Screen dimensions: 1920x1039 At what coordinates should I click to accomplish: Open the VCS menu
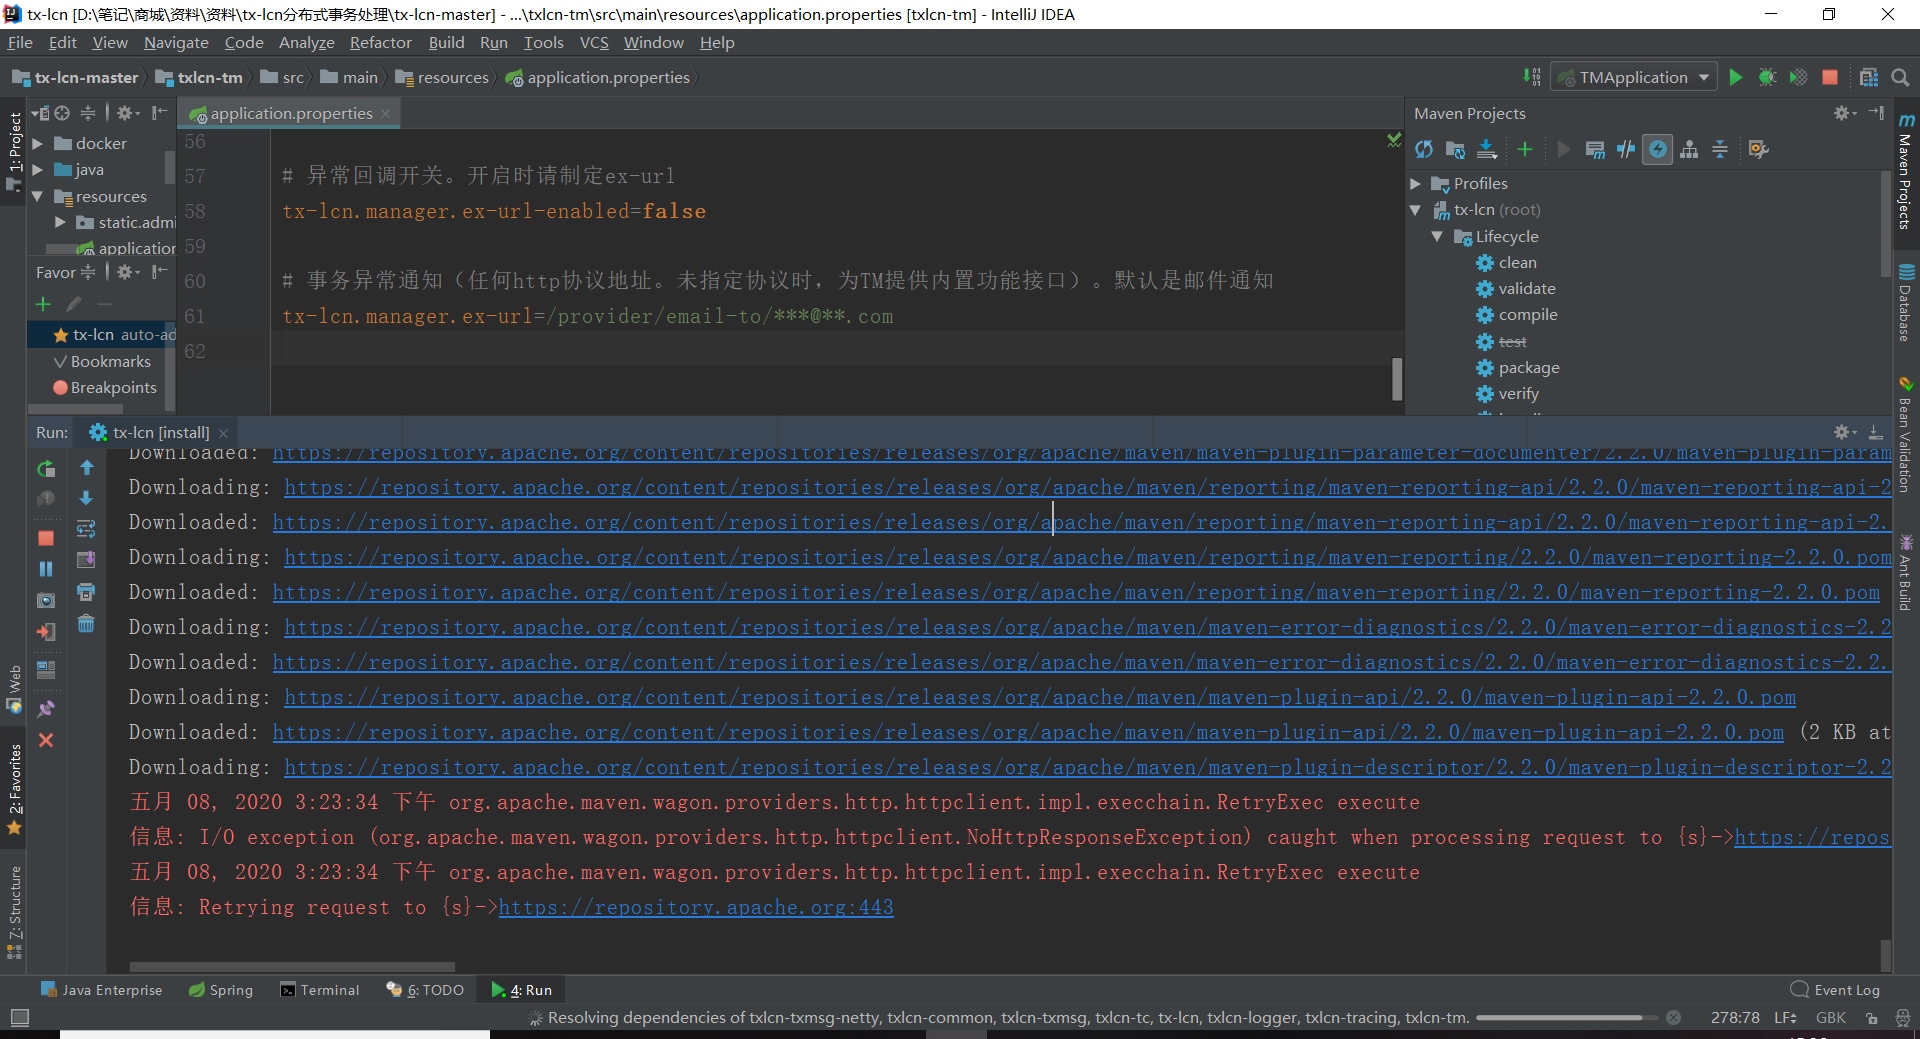[594, 43]
